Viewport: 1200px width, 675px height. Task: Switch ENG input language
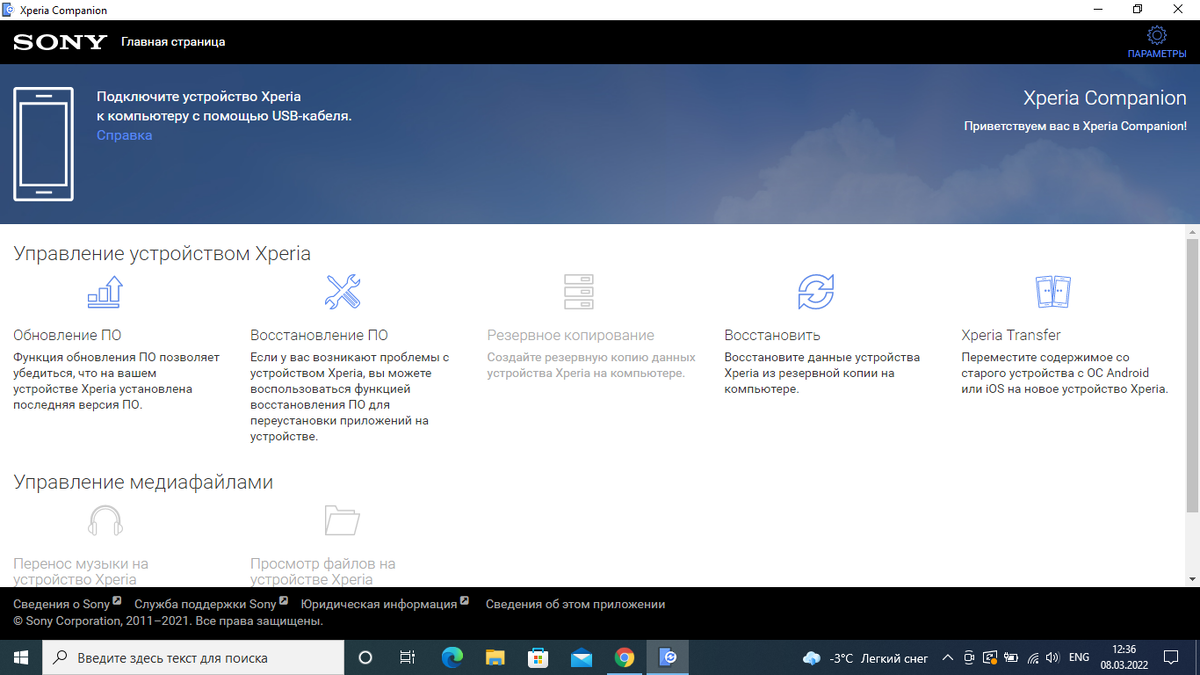pyautogui.click(x=1079, y=658)
